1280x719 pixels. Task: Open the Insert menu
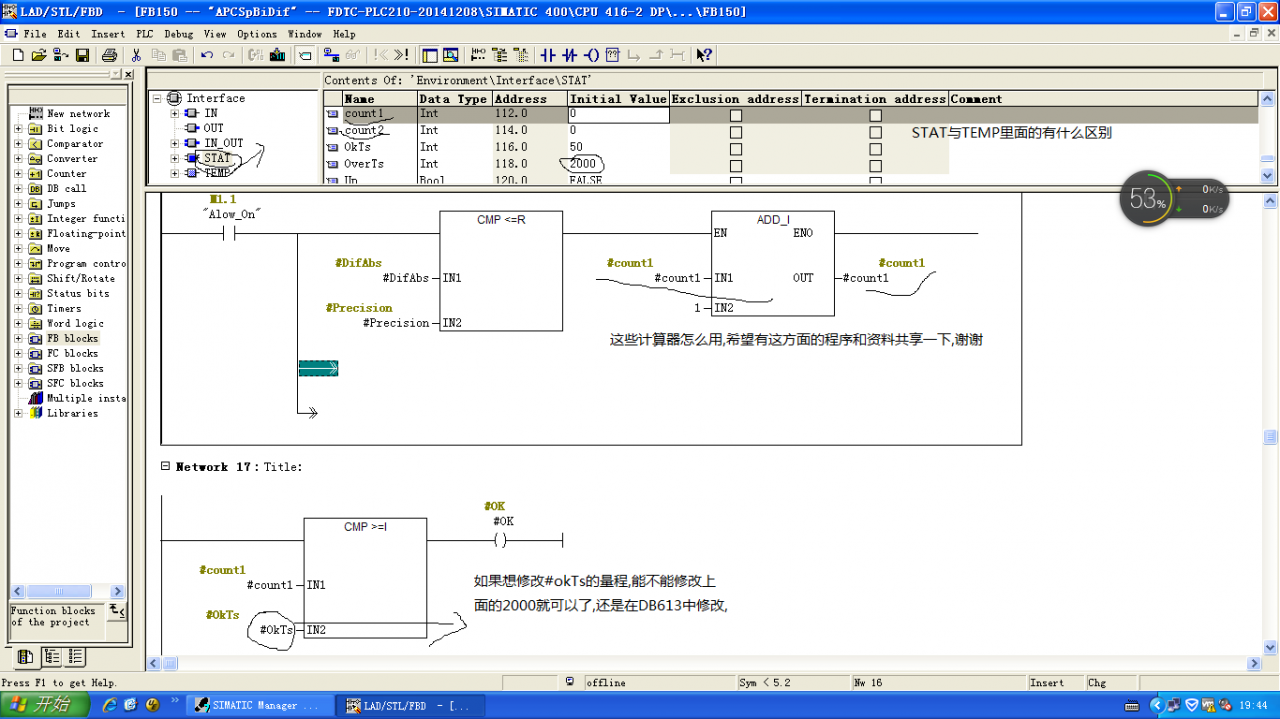pos(108,34)
